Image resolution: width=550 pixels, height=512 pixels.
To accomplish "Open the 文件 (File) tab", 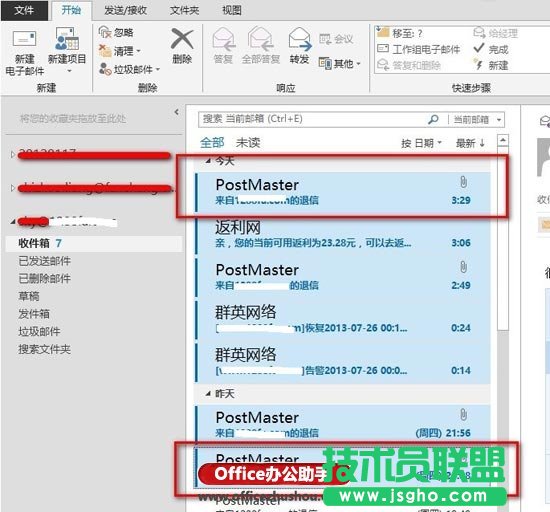I will coord(24,10).
